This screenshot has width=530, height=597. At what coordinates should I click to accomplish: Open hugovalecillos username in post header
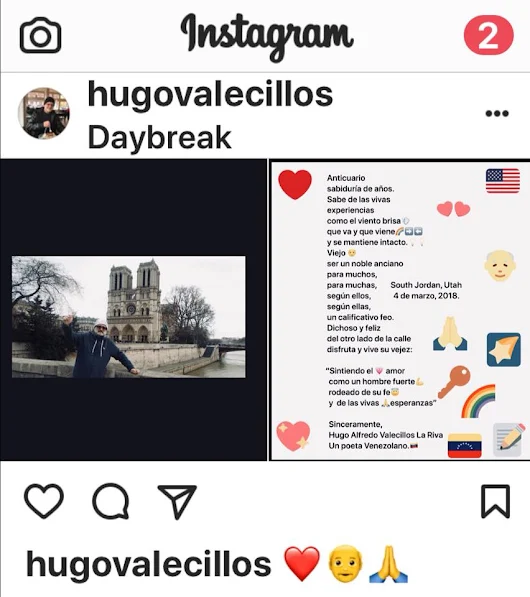coord(210,94)
